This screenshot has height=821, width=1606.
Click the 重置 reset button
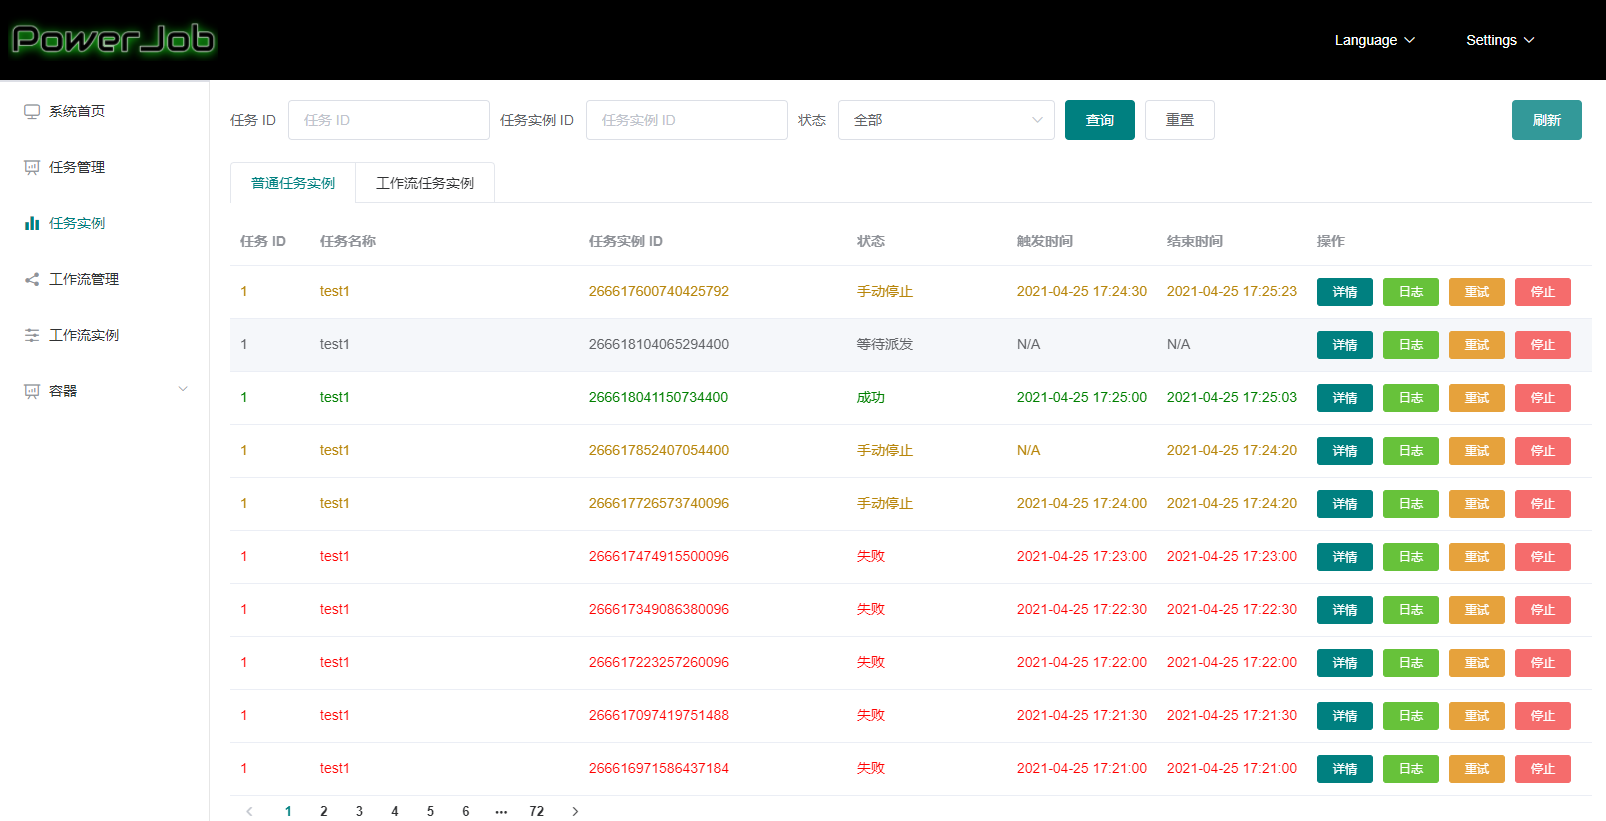[x=1180, y=120]
